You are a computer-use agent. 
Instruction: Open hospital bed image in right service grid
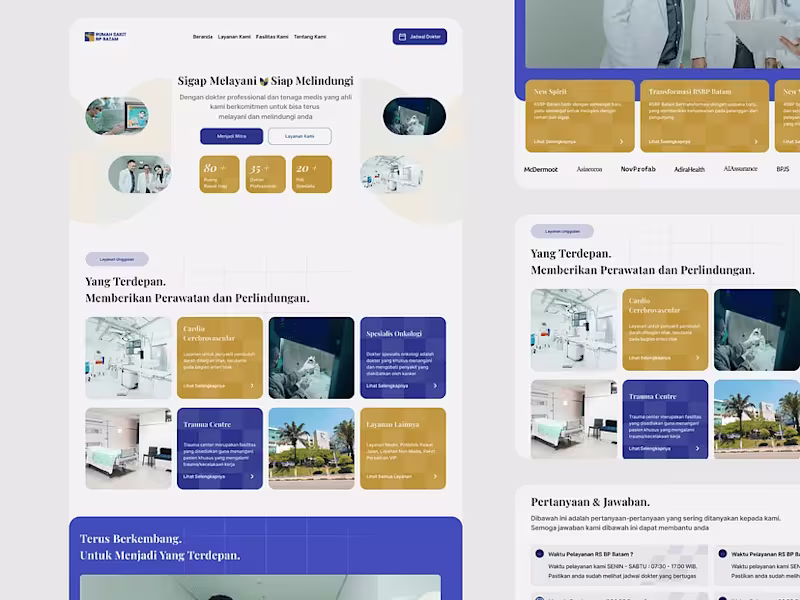pos(573,419)
